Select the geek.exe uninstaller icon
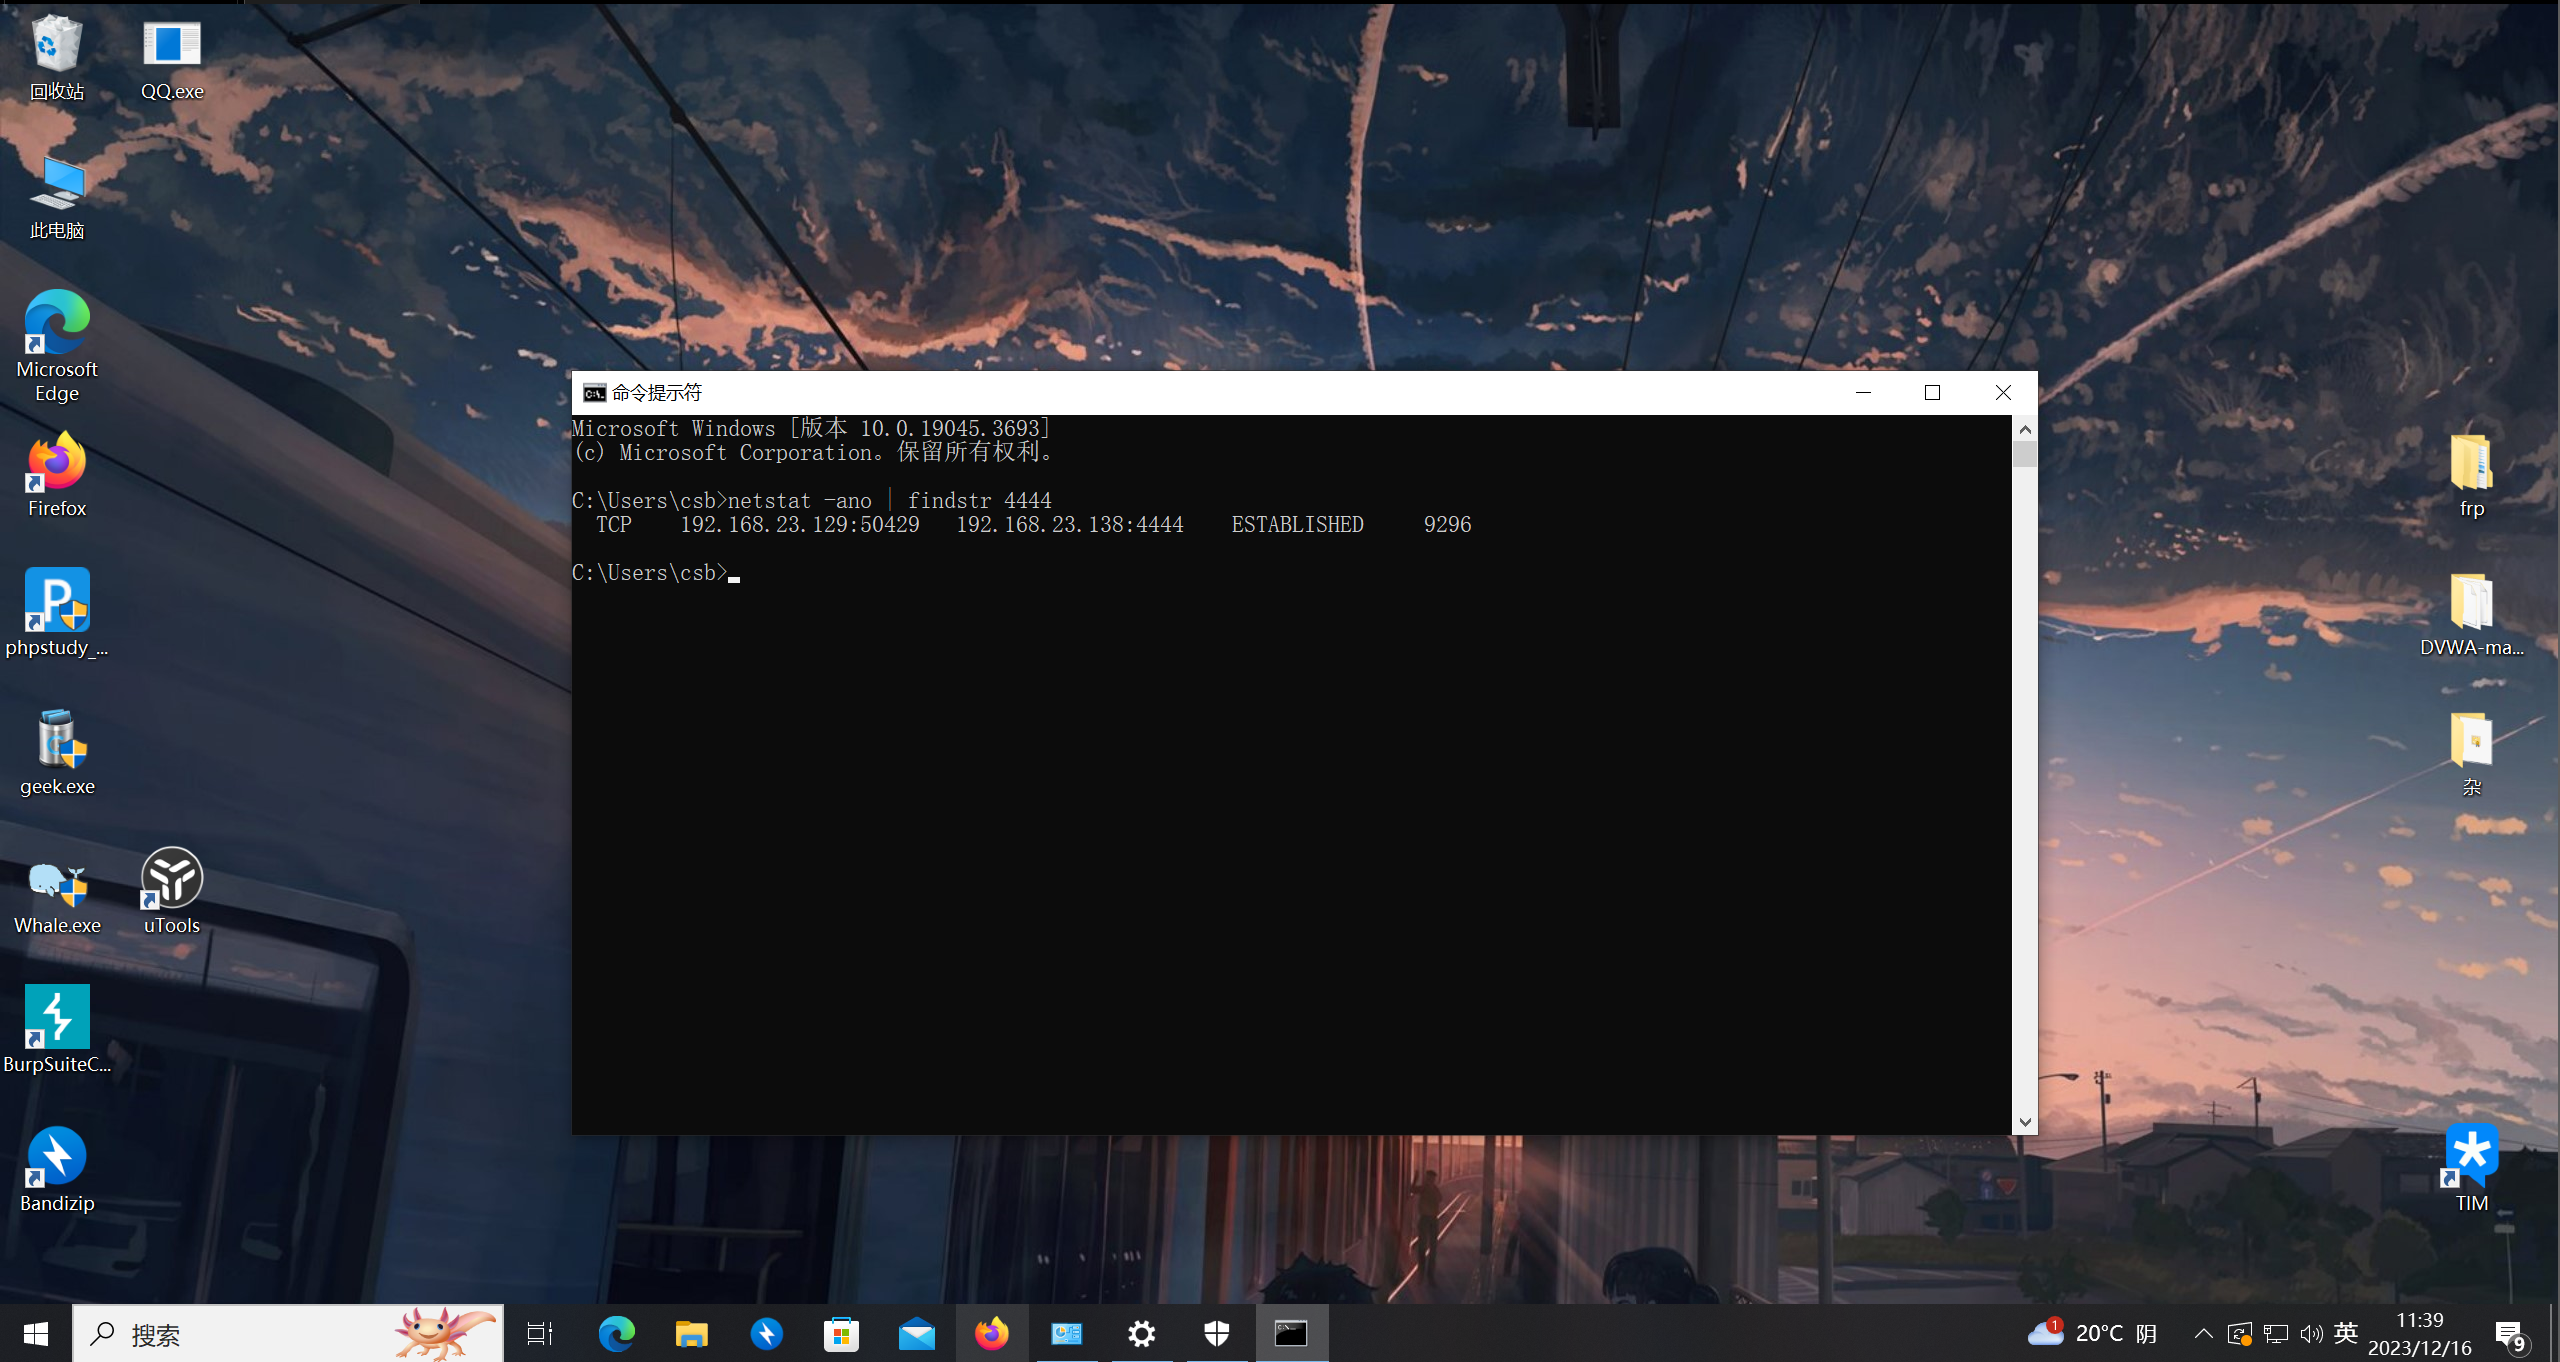 point(57,752)
